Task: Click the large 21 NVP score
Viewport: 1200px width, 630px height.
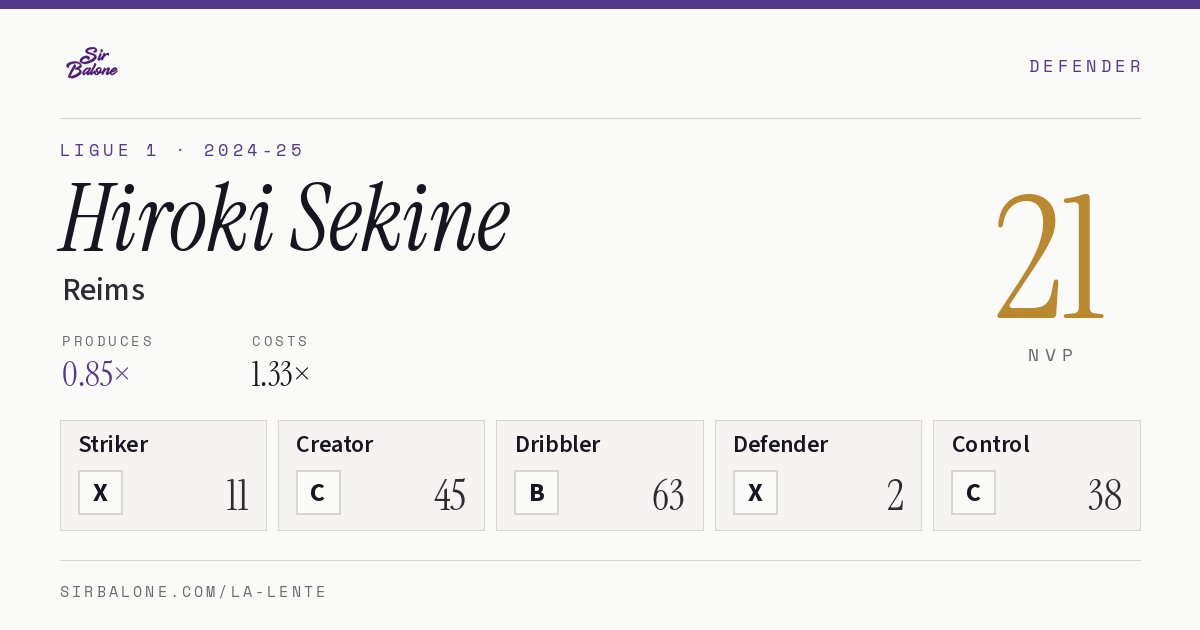Action: 1050,257
